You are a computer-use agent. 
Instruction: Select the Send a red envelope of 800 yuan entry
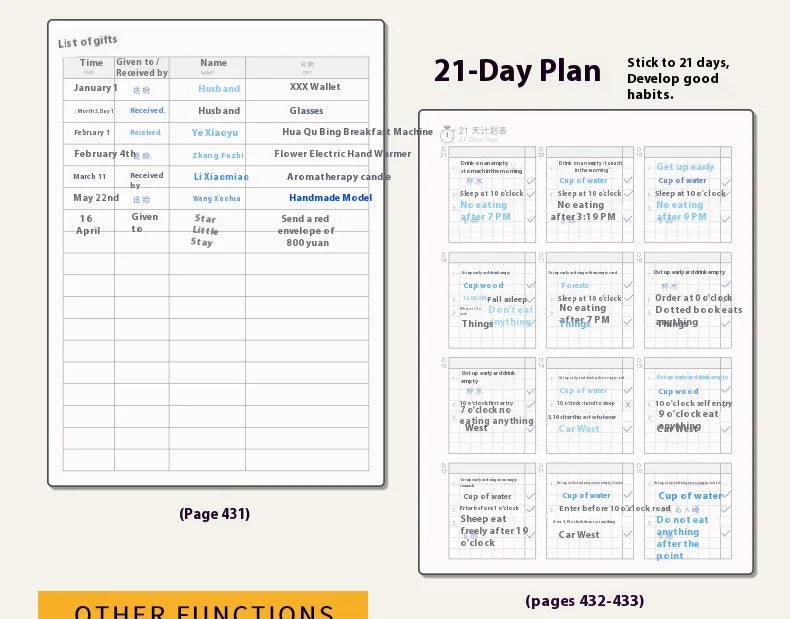click(x=306, y=231)
